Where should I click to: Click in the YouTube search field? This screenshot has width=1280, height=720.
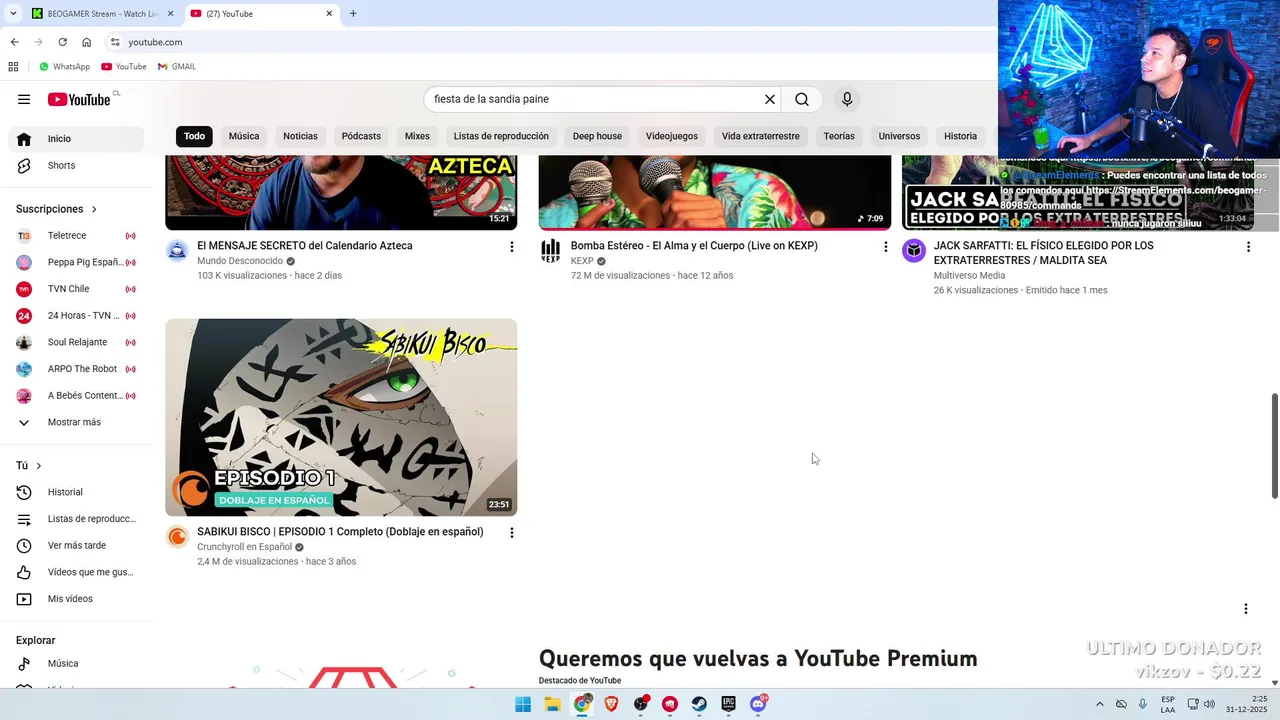click(595, 99)
